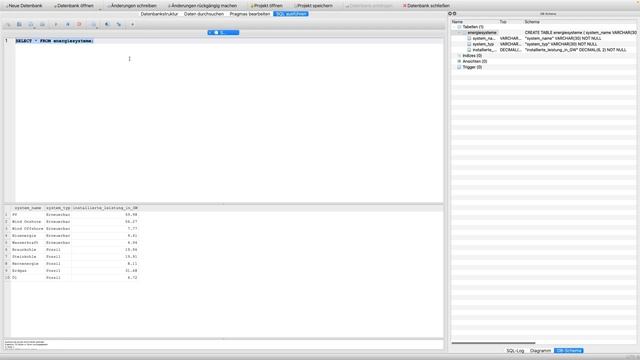
Task: Run all SQL with the play icon
Action: coord(56,24)
